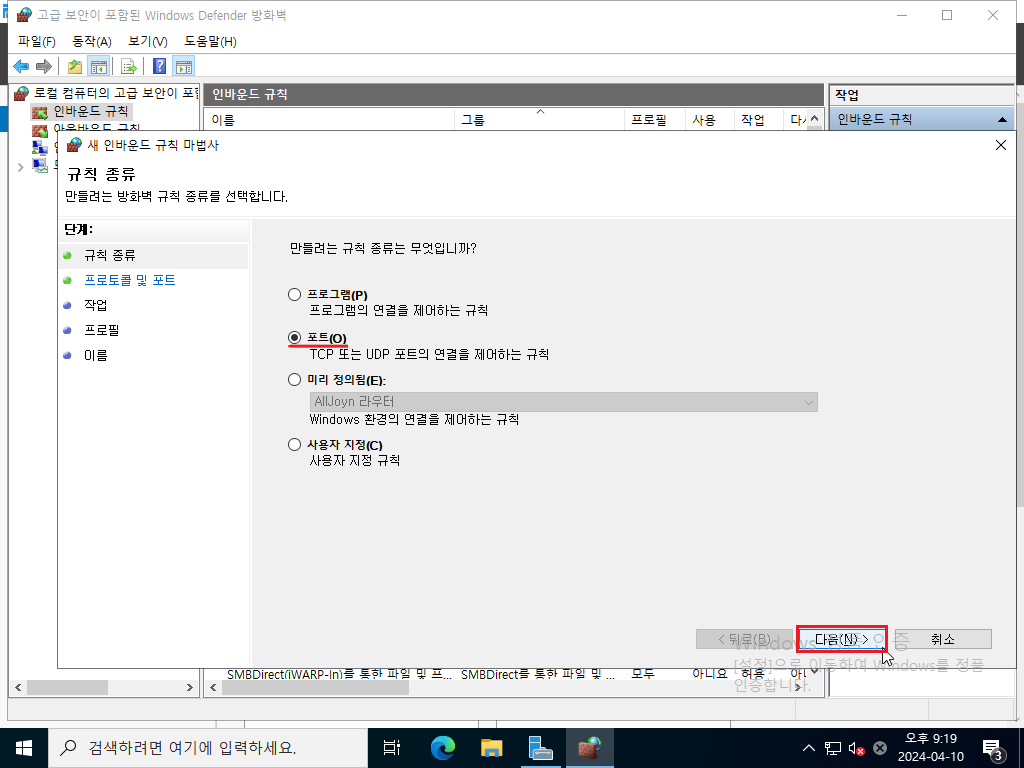Select the 미리 정의됨(E) radio button
This screenshot has width=1024, height=768.
coord(295,379)
